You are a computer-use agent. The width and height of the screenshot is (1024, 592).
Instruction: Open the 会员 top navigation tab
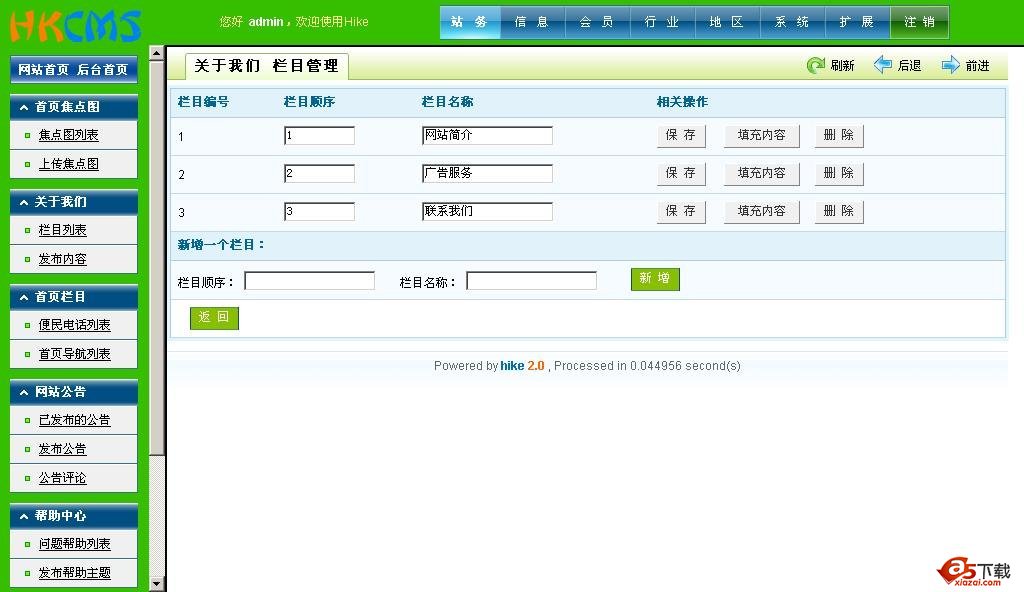[x=597, y=22]
